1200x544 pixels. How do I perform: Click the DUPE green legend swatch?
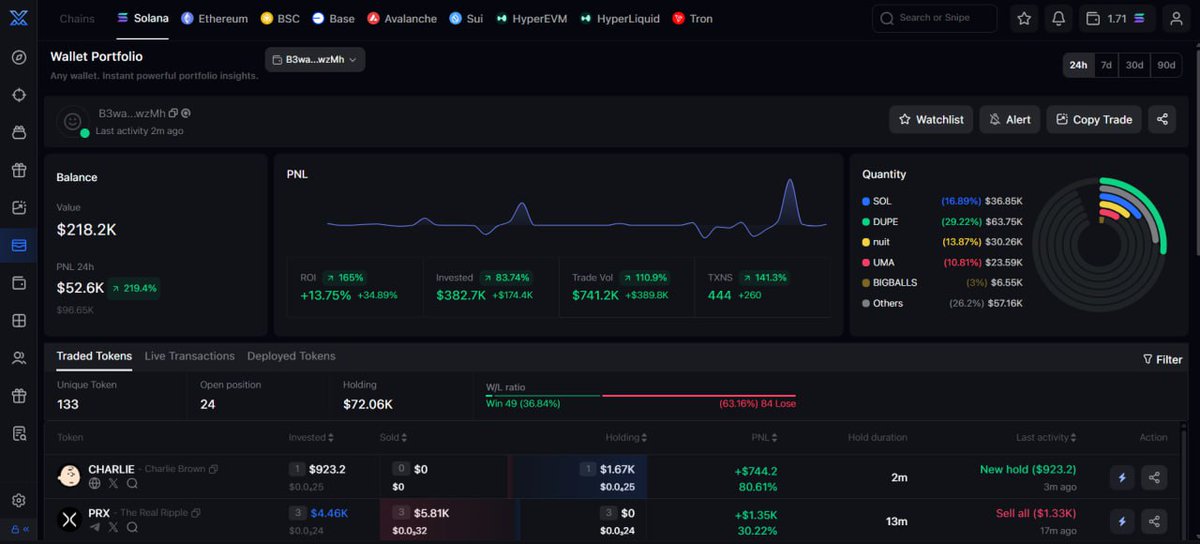coord(866,222)
